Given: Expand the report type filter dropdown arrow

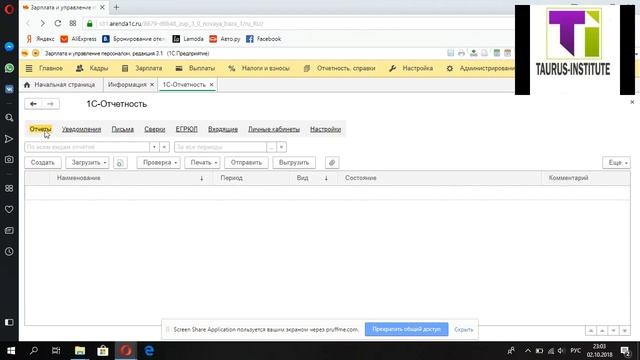Looking at the screenshot, I should click(x=154, y=147).
